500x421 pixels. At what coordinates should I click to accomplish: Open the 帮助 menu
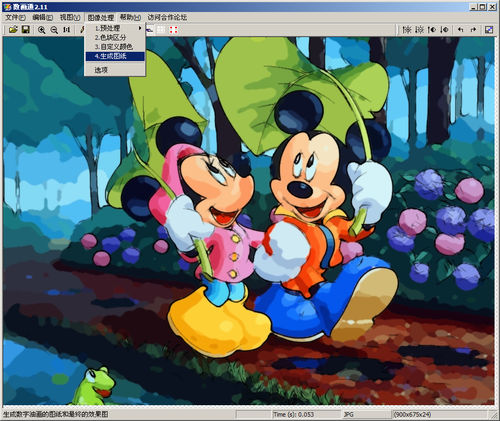[x=130, y=17]
